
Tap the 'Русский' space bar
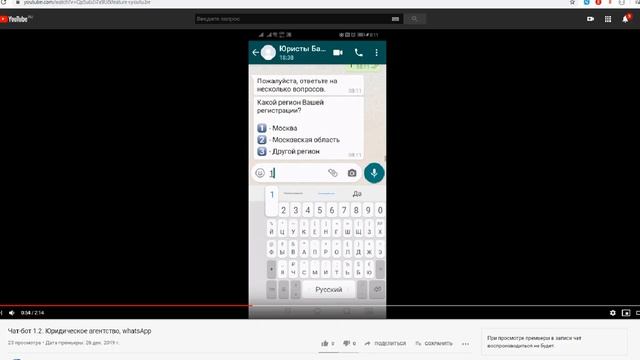coord(329,289)
